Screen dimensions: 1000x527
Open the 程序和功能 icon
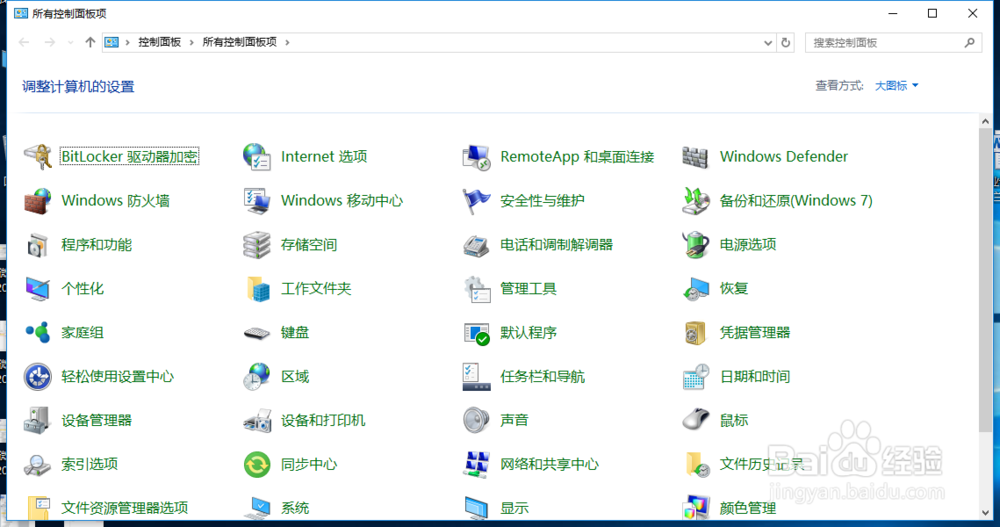click(x=38, y=245)
